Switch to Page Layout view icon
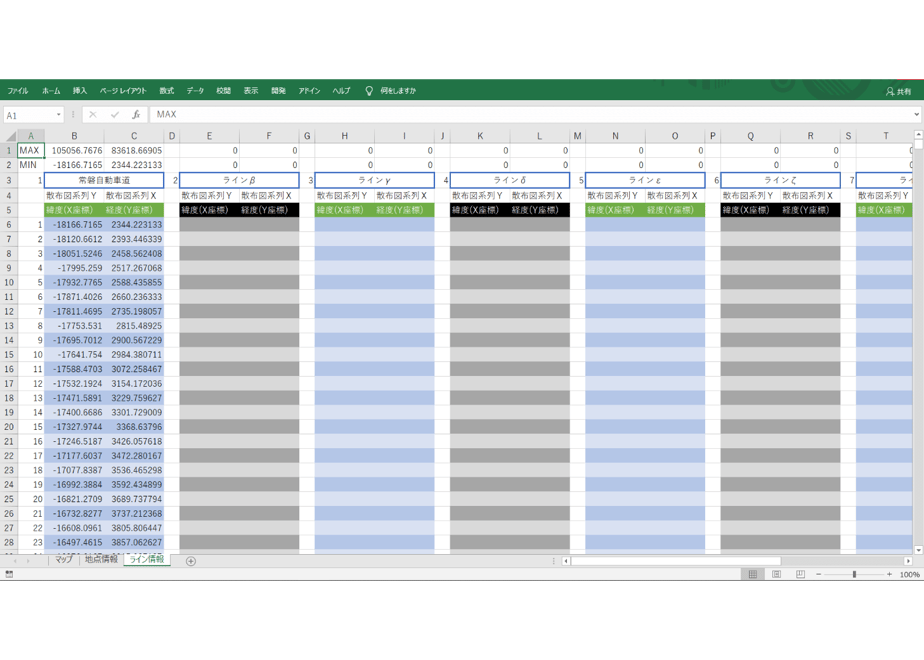 777,574
